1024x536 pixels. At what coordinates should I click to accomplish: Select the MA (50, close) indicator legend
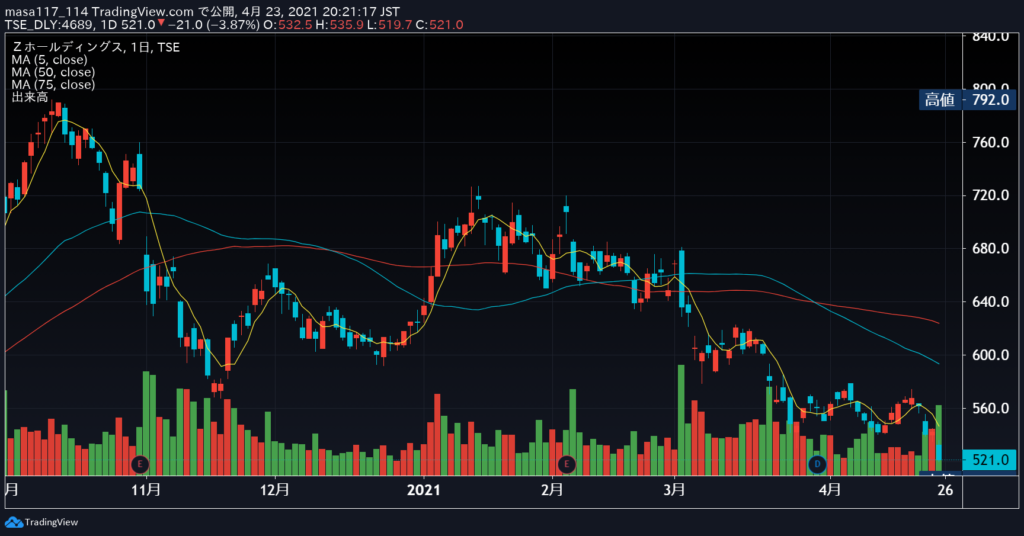(x=53, y=72)
